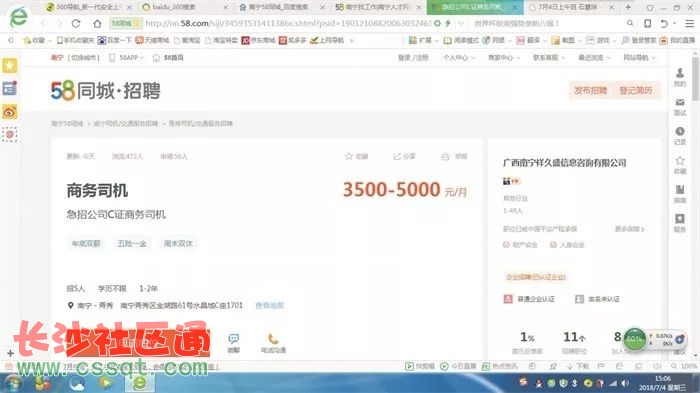Toggle system volume speaker icon in tray
Viewport: 700px width, 393px height.
click(x=625, y=383)
